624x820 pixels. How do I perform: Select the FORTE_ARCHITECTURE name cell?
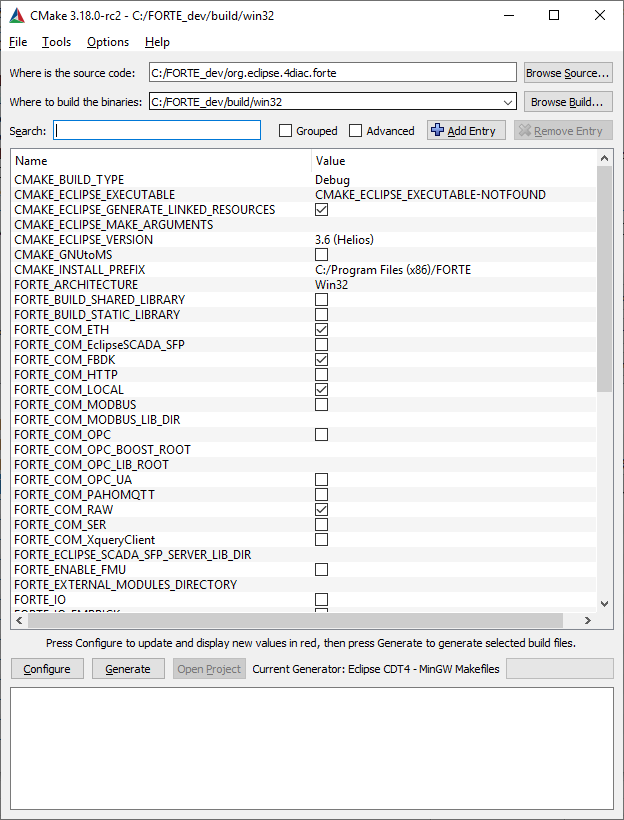point(76,285)
